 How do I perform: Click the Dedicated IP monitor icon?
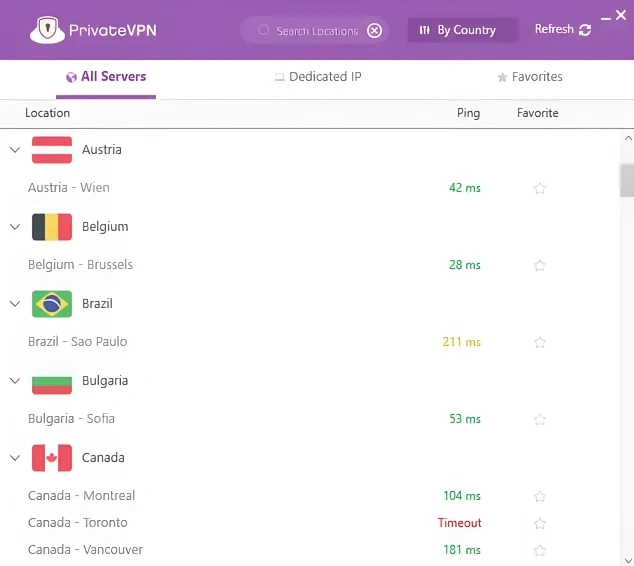[x=279, y=77]
